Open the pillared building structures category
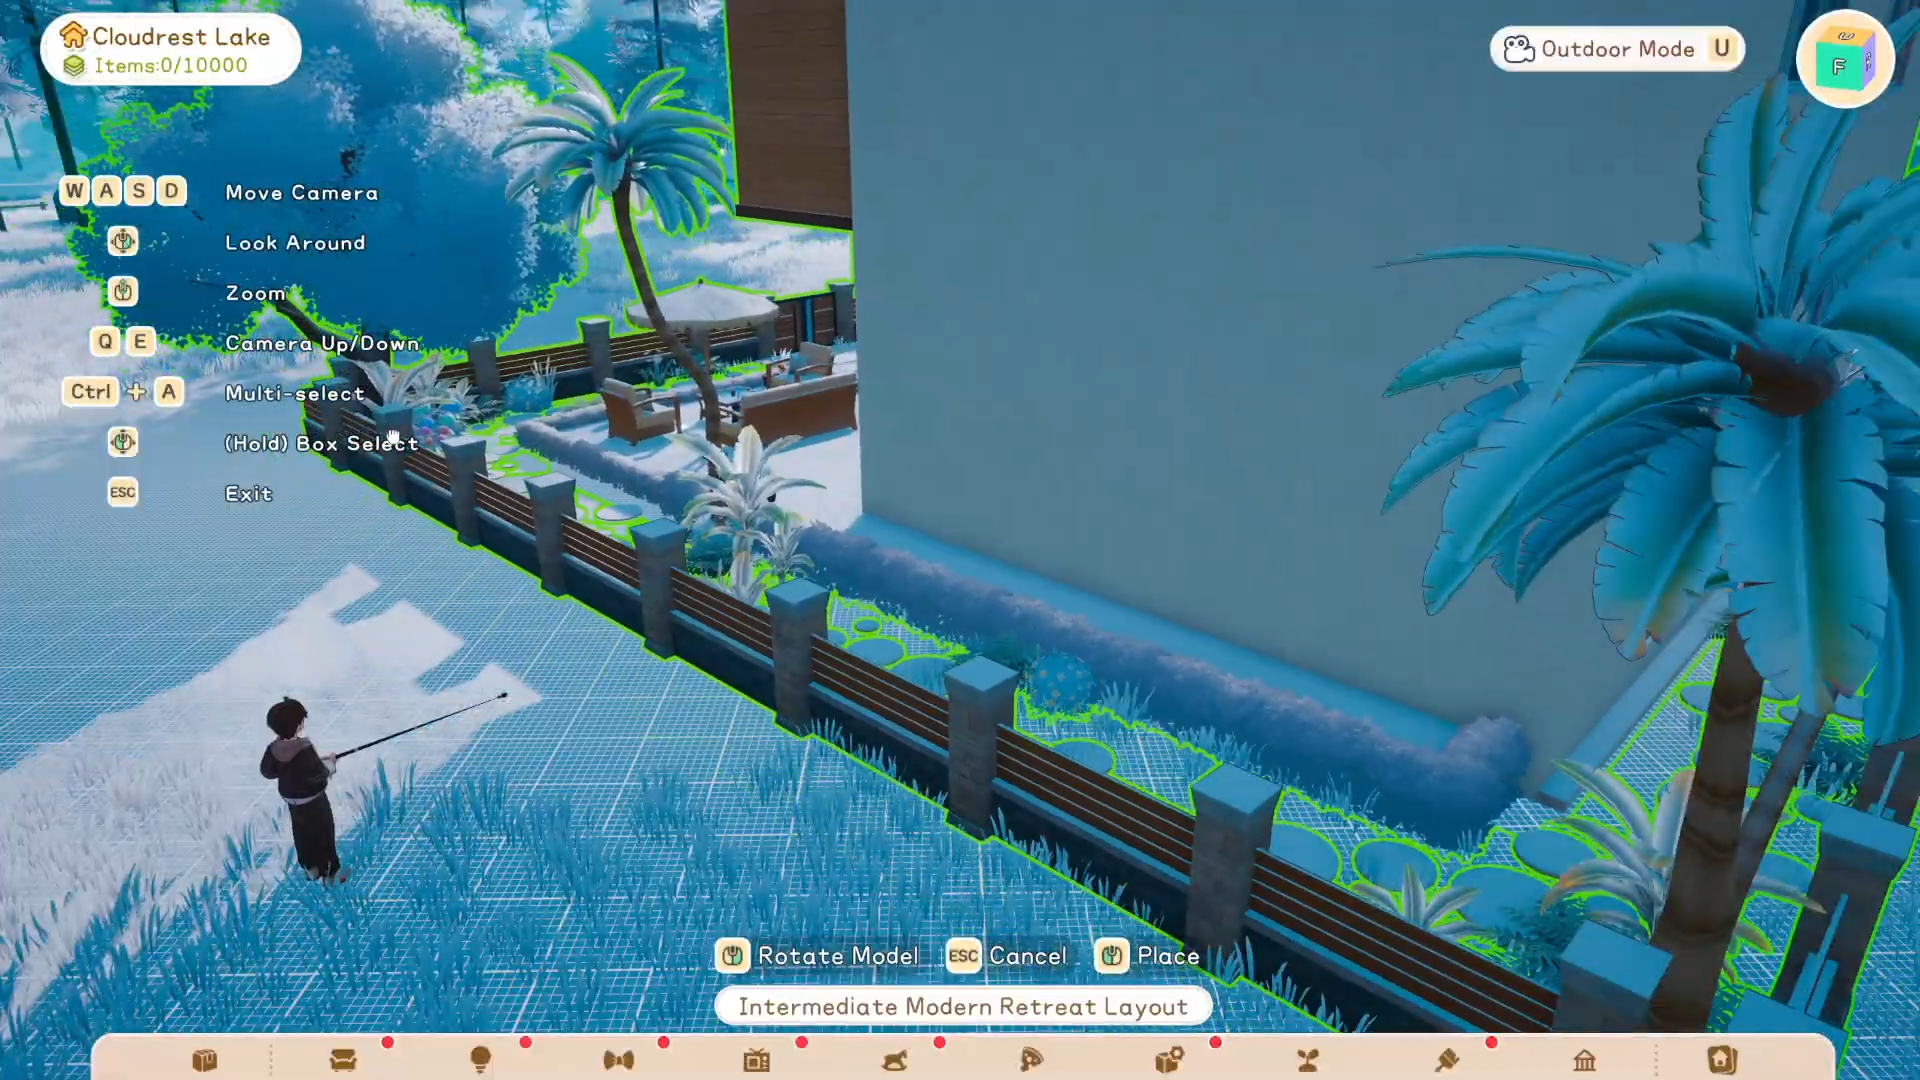The height and width of the screenshot is (1080, 1920). coord(1584,1060)
